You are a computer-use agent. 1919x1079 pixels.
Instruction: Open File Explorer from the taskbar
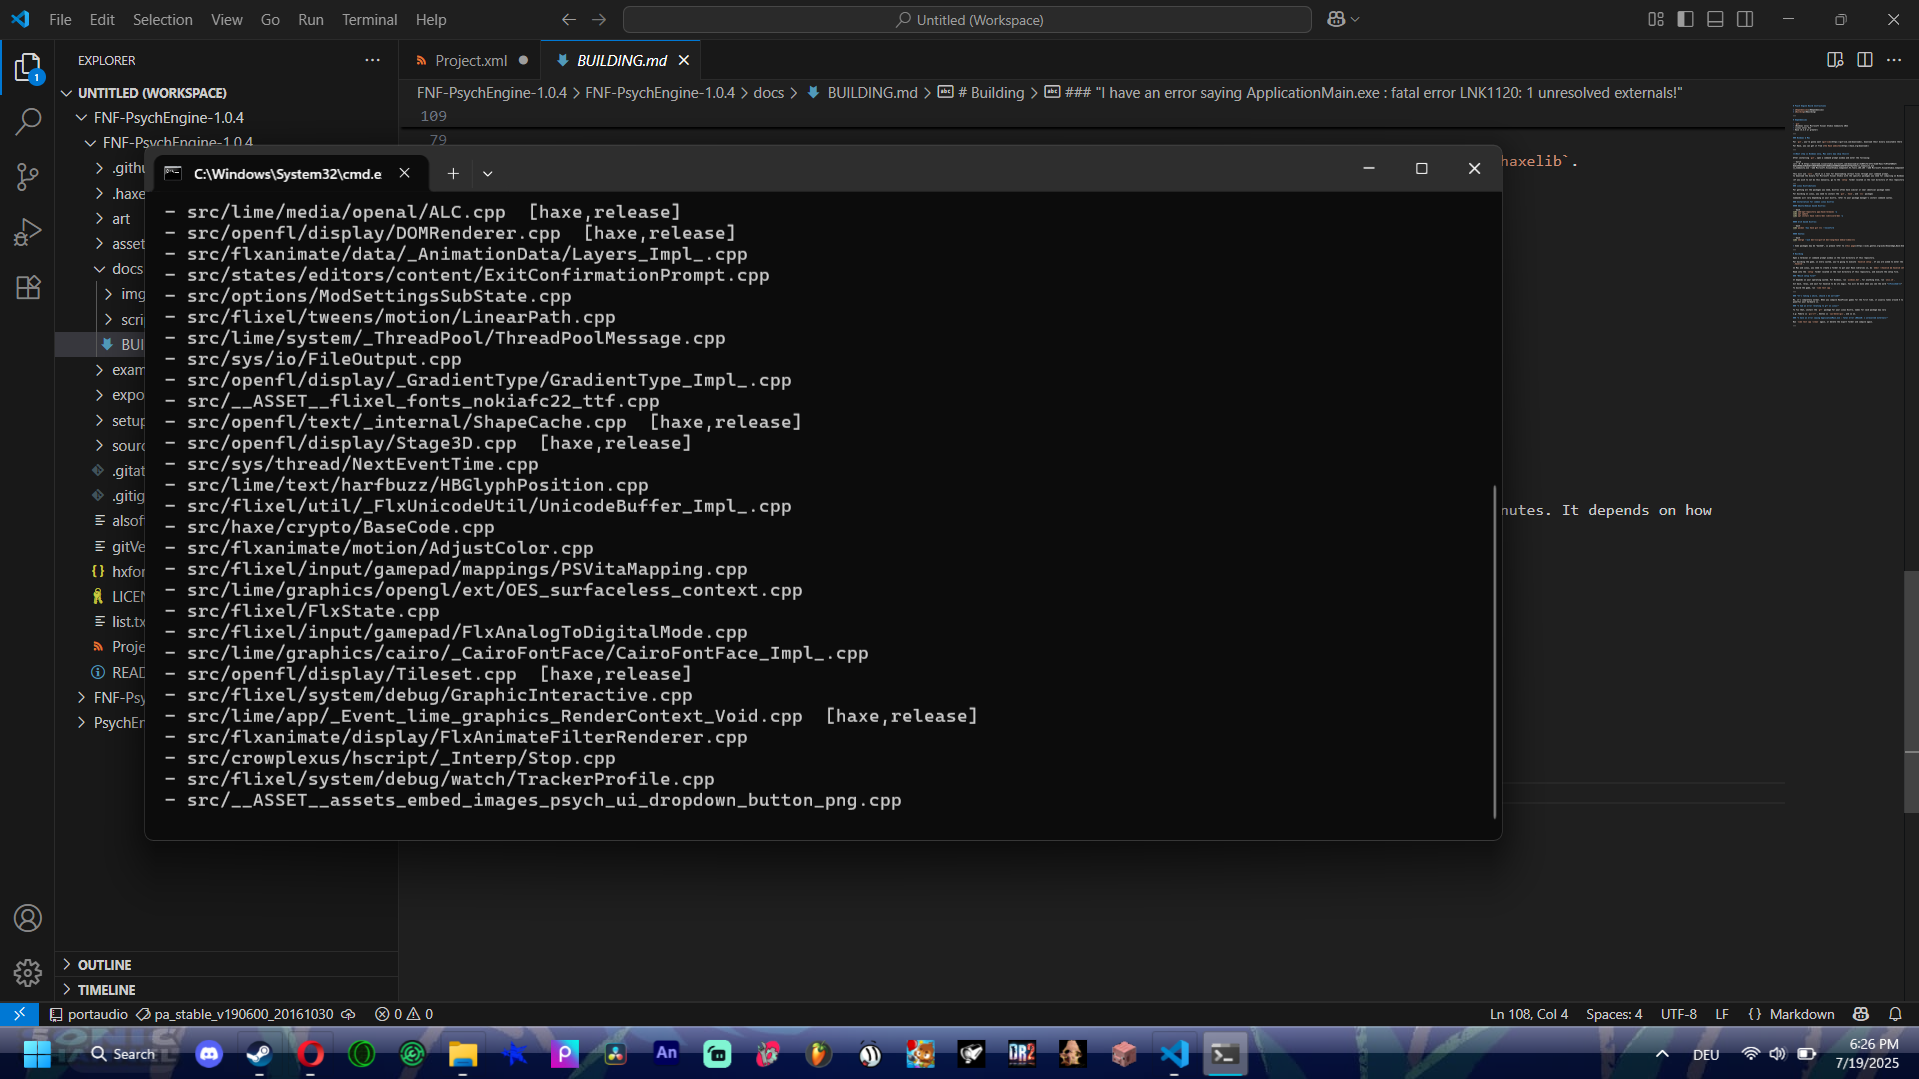463,1054
